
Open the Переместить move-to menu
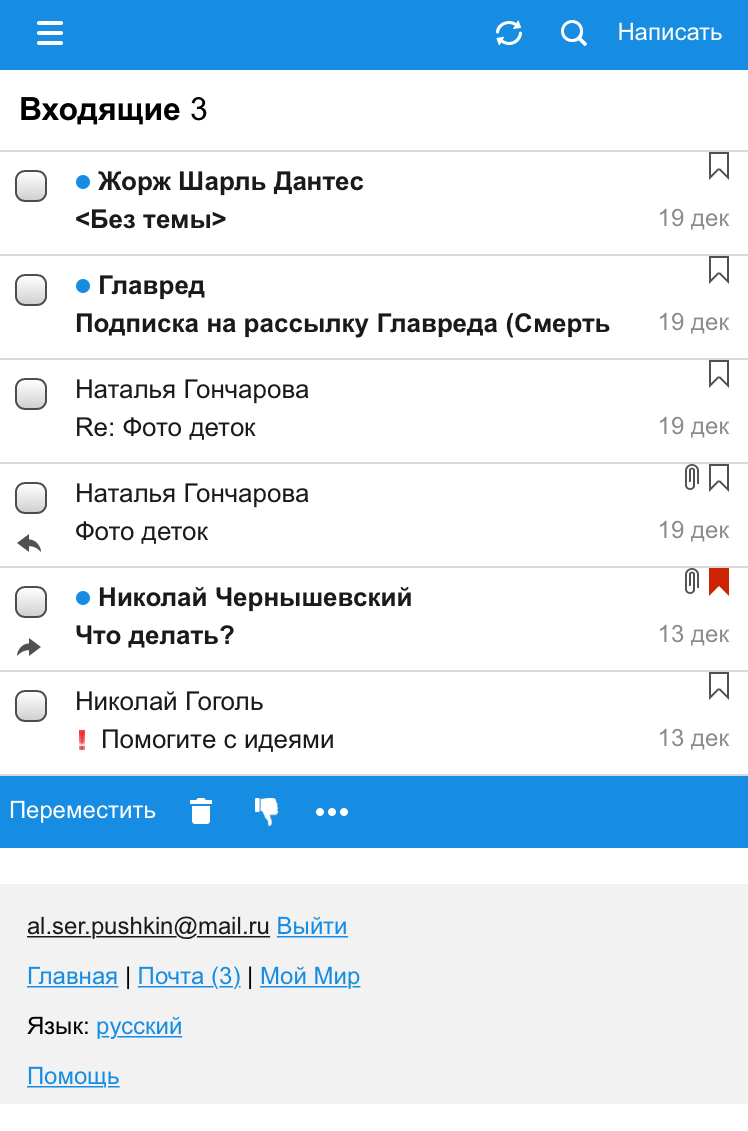pyautogui.click(x=82, y=810)
